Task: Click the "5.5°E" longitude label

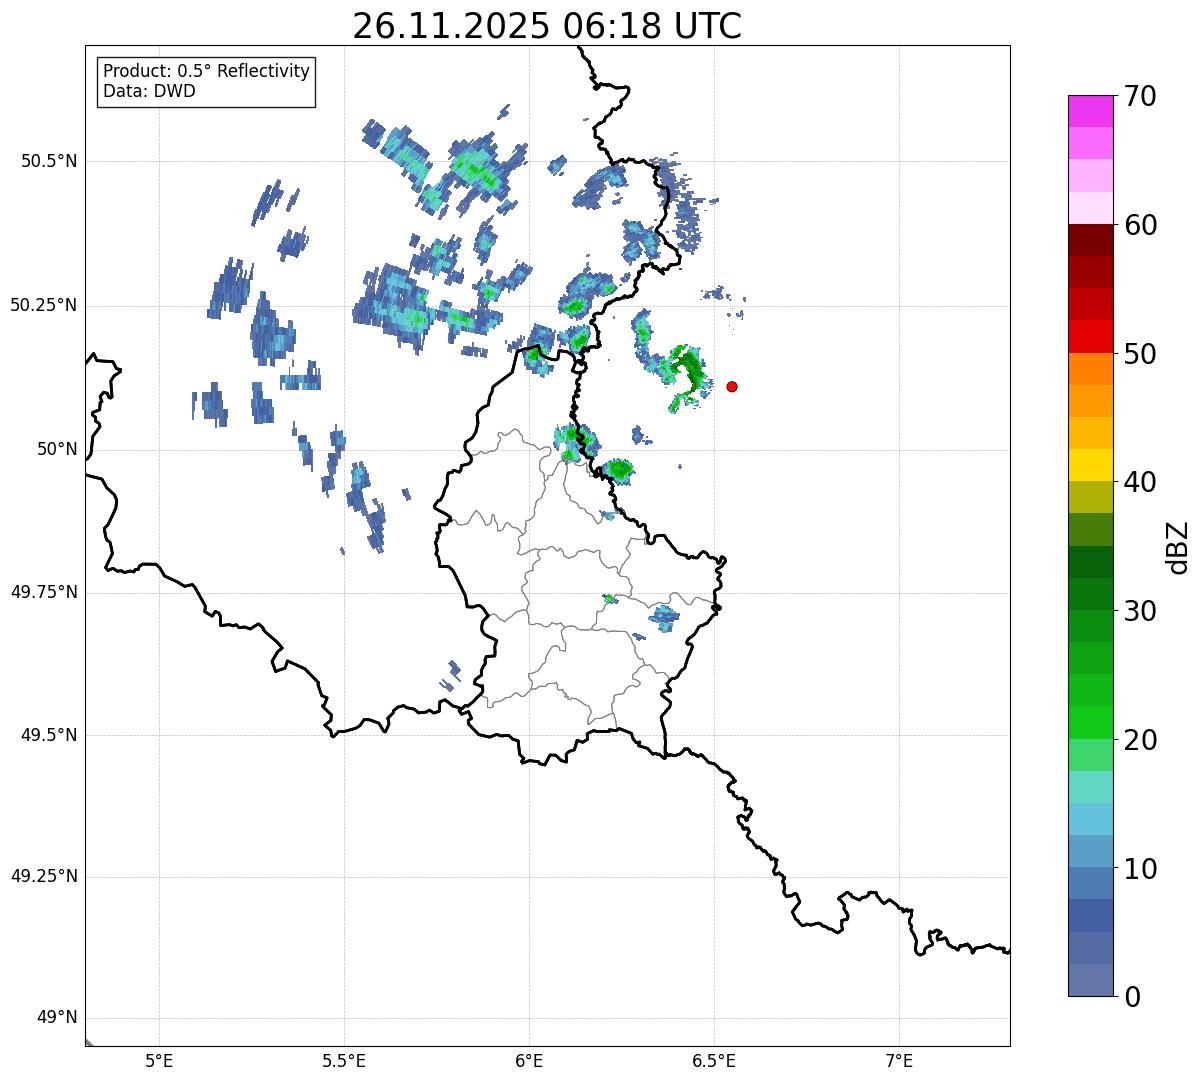Action: click(x=344, y=1060)
